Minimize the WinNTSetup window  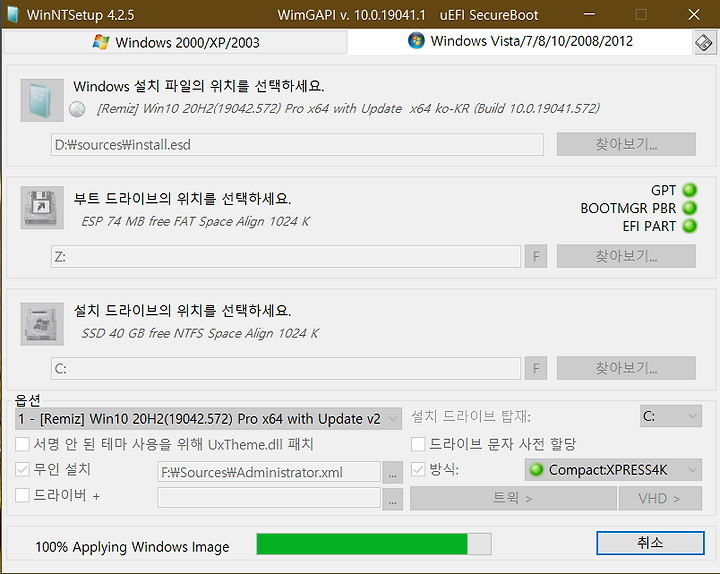[x=589, y=14]
